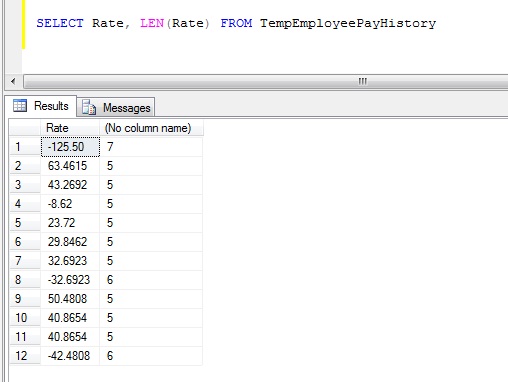This screenshot has height=382, width=508.
Task: Switch to the Results tab
Action: [x=41, y=106]
